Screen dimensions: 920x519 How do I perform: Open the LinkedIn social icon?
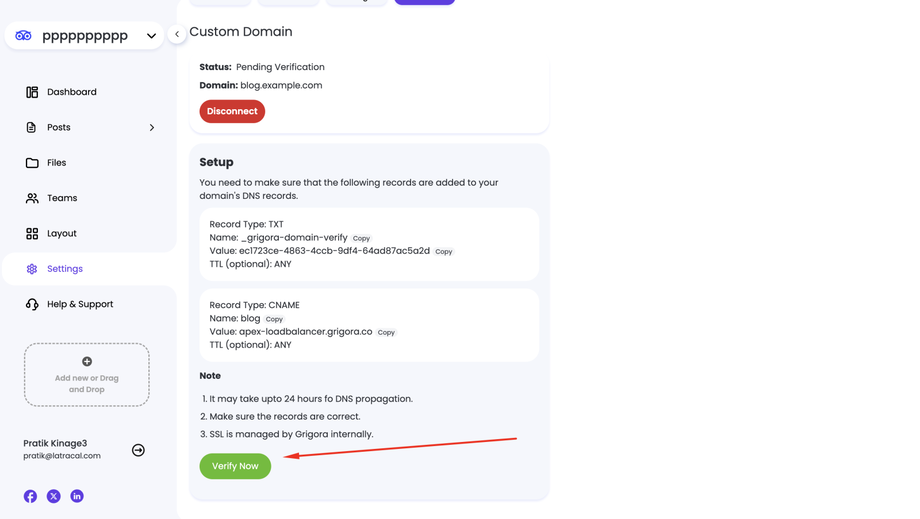[77, 496]
